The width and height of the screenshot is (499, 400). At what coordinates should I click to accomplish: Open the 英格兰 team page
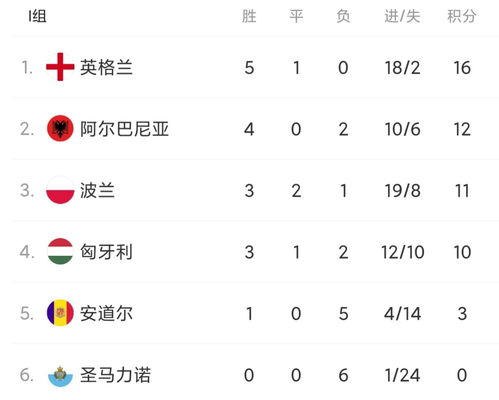pos(106,67)
